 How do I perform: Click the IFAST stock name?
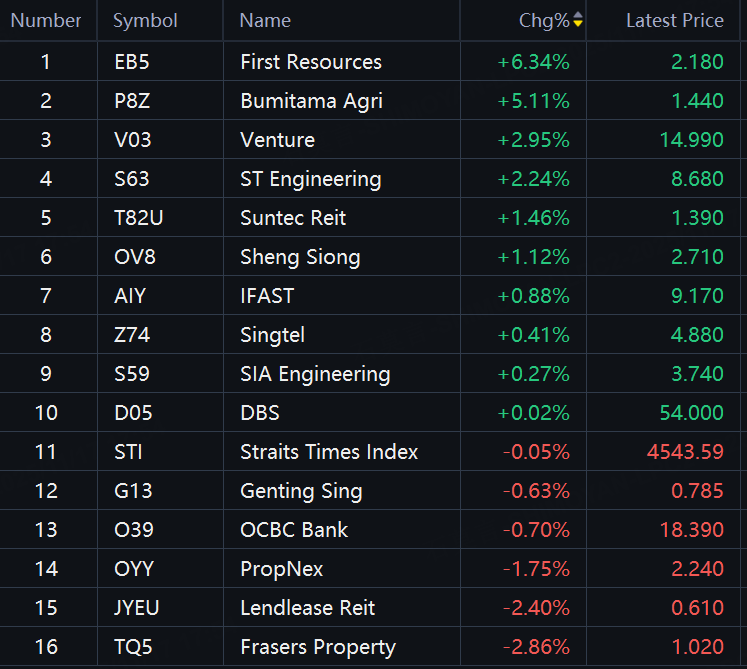[x=267, y=296]
